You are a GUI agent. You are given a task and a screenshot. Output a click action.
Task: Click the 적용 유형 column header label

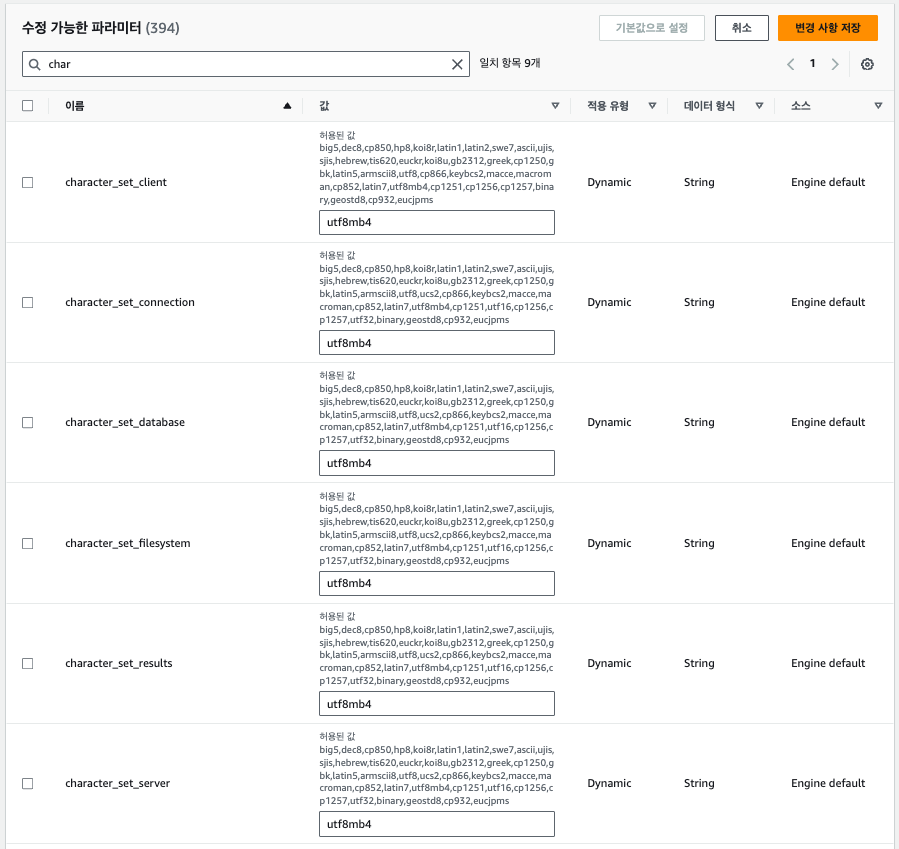608,105
